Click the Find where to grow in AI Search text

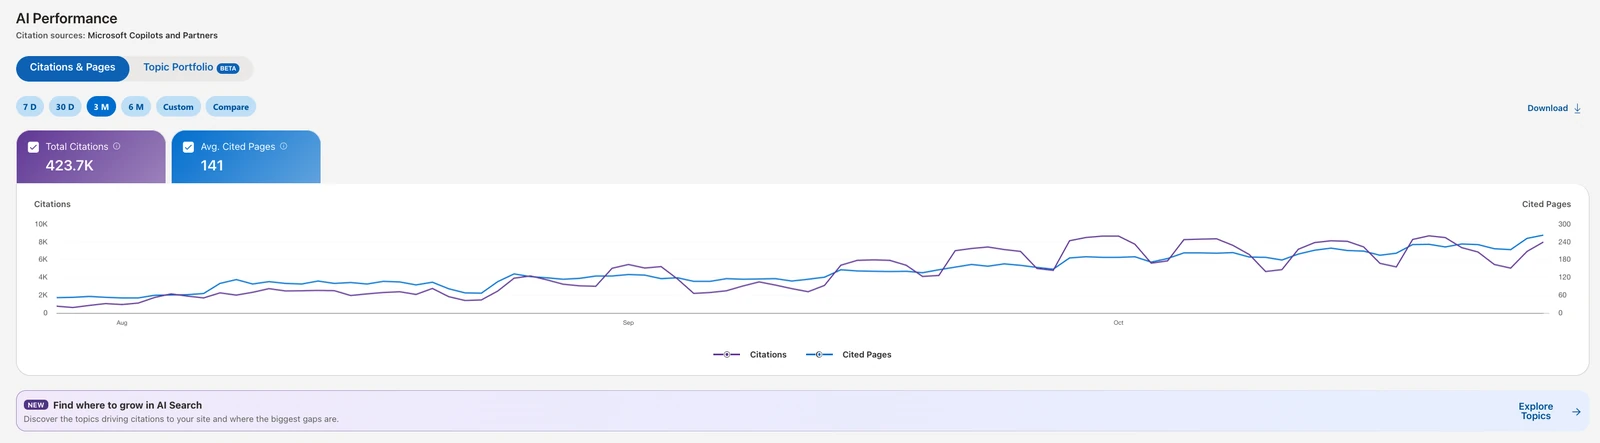[x=127, y=405]
